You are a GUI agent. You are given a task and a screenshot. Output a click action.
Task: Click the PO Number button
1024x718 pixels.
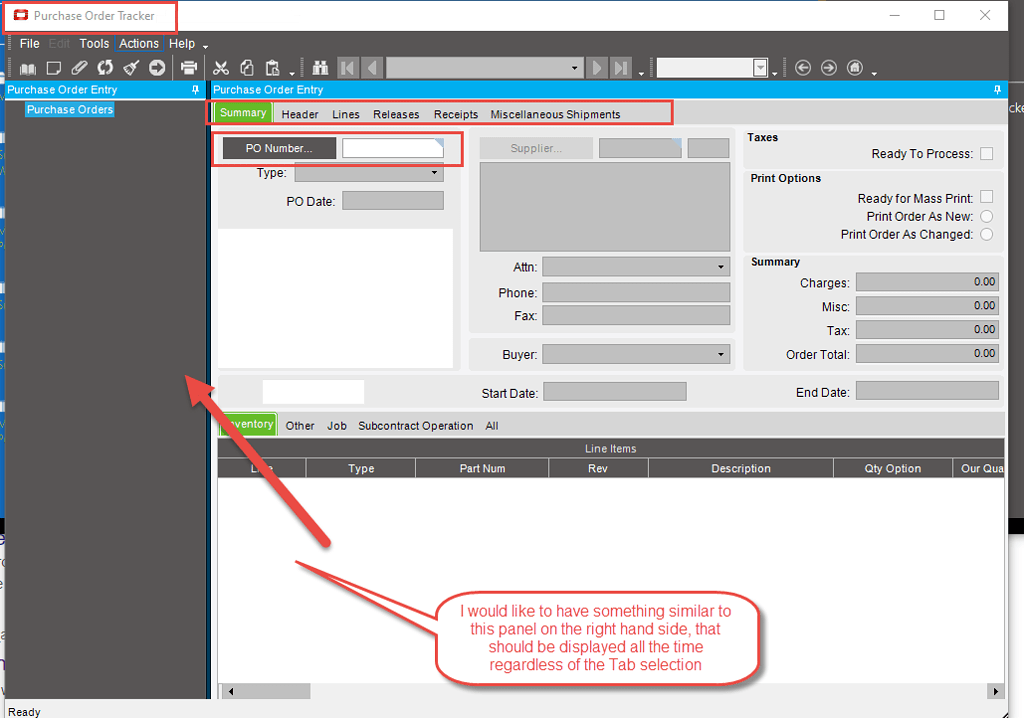click(x=277, y=147)
